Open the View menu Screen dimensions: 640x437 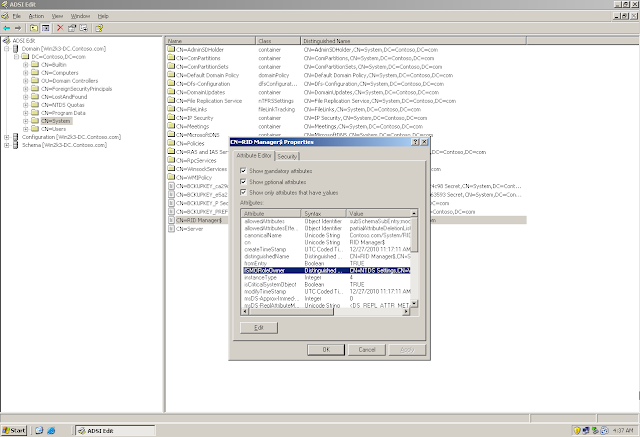coord(57,16)
